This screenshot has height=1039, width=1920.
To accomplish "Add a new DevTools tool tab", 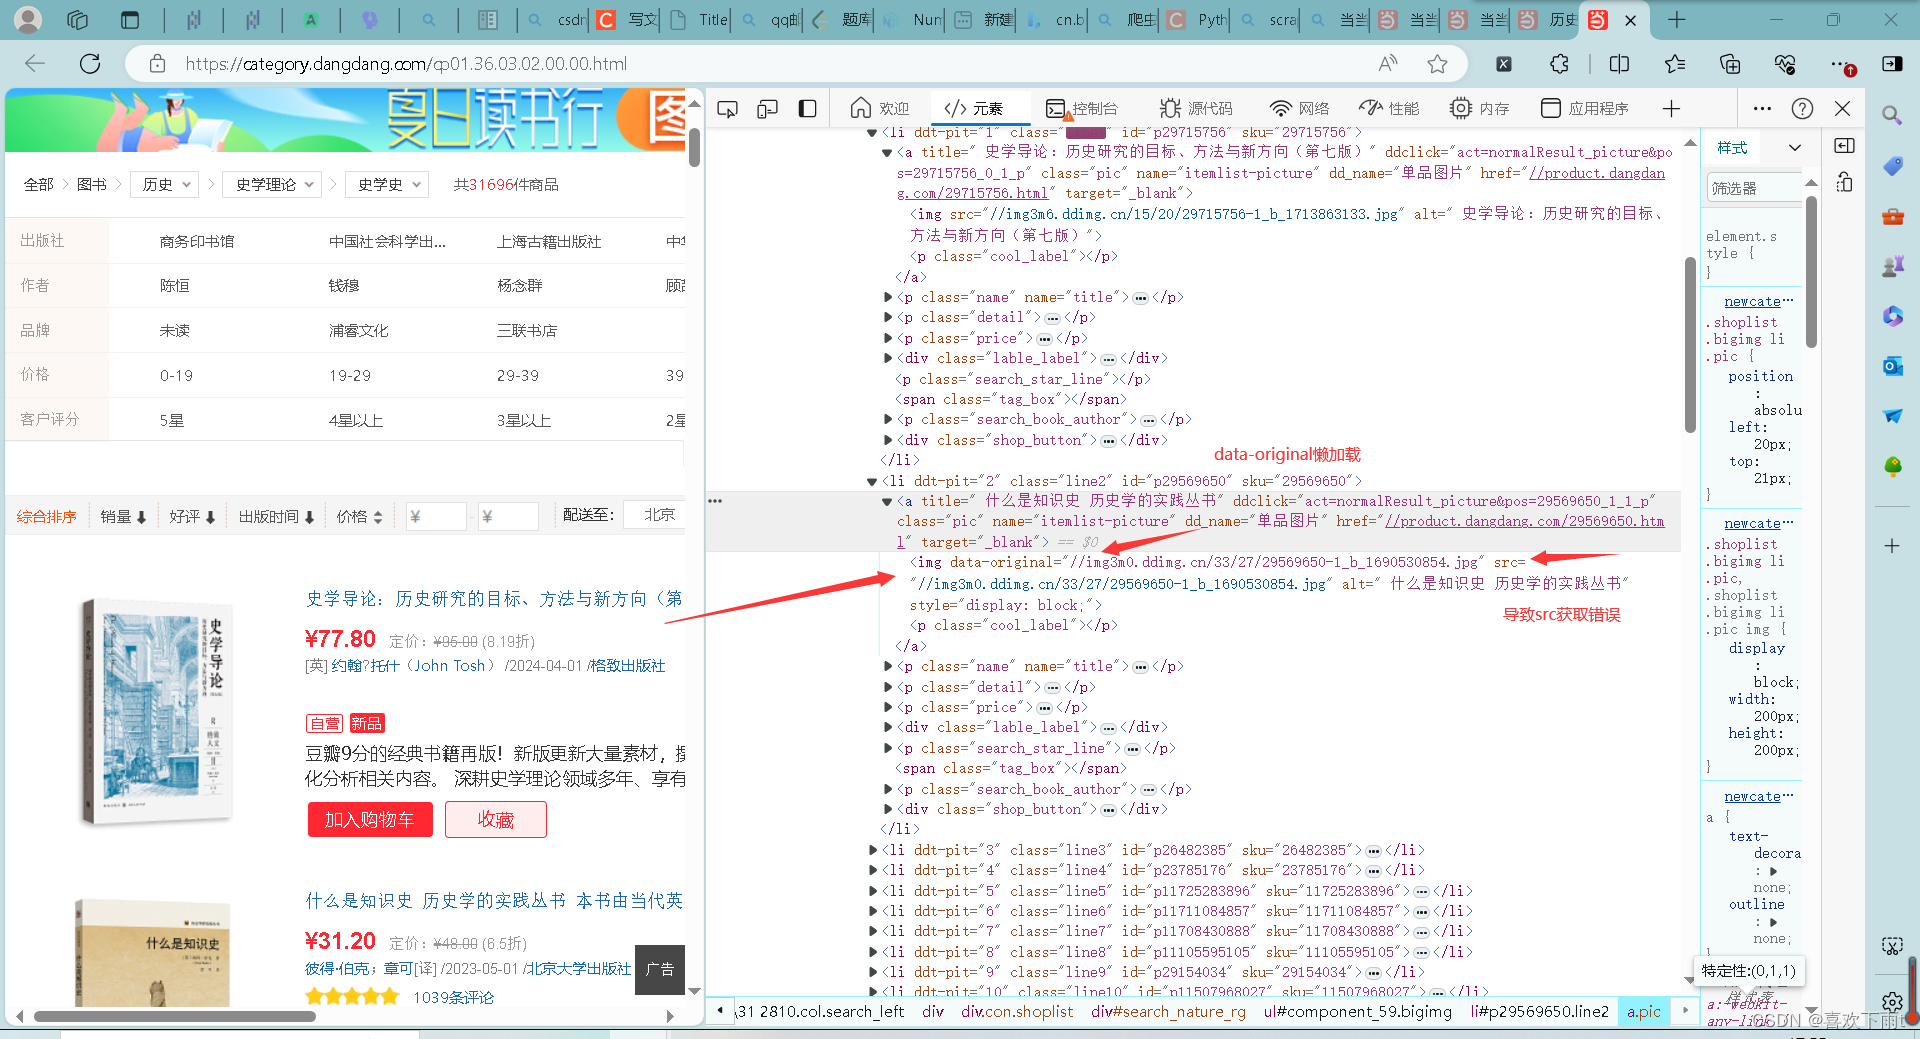I will [1671, 109].
